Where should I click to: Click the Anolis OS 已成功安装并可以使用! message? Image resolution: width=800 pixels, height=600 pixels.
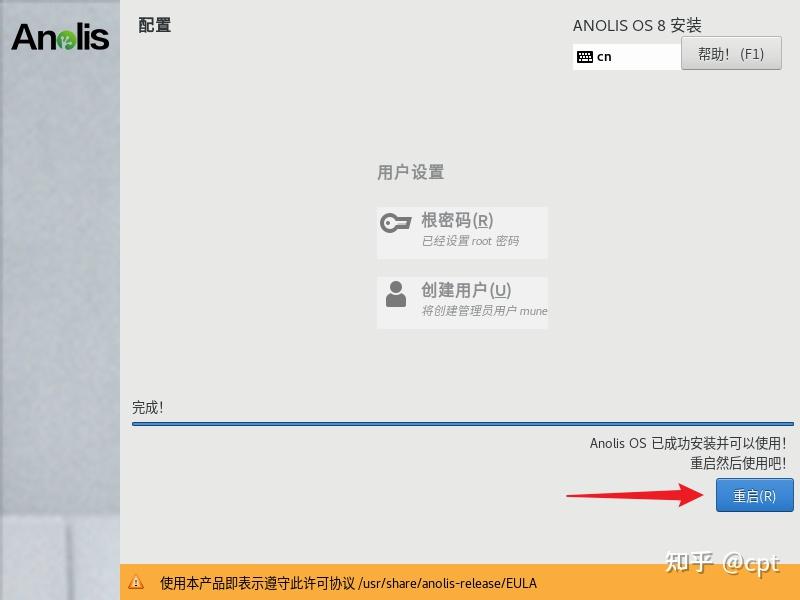[x=688, y=443]
